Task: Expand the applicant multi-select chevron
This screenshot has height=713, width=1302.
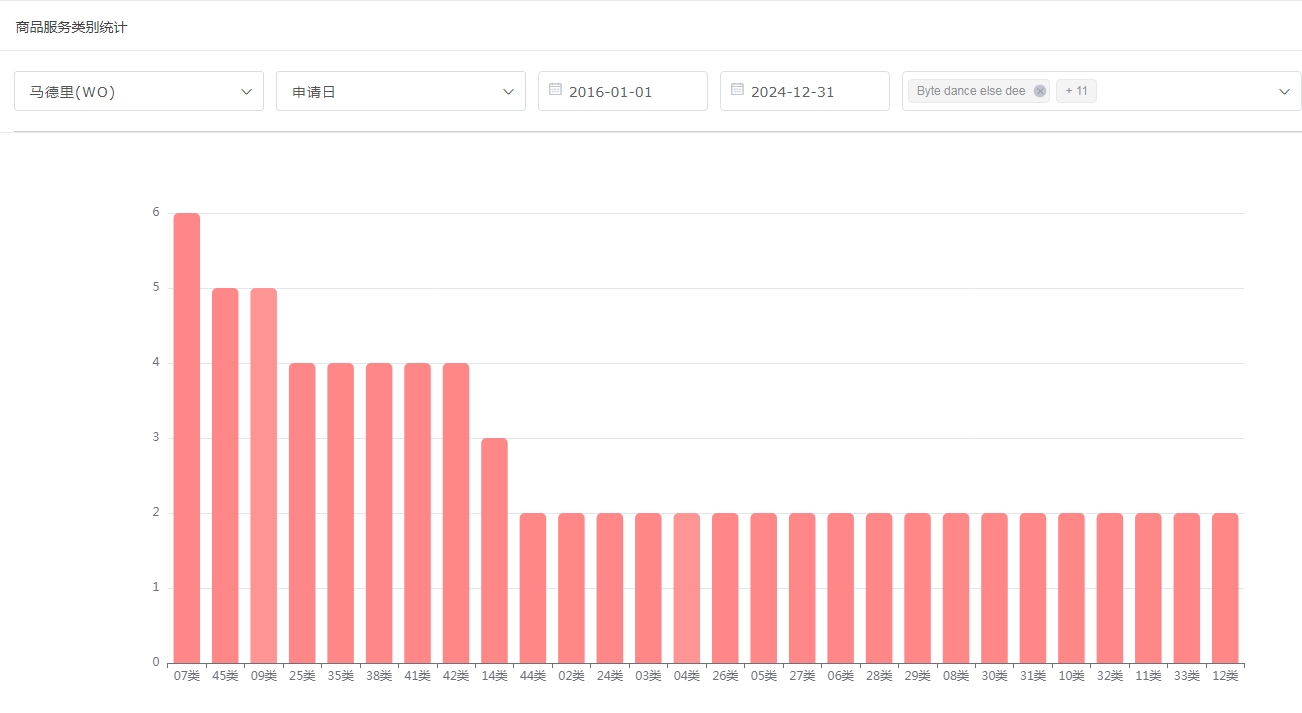Action: [1284, 92]
